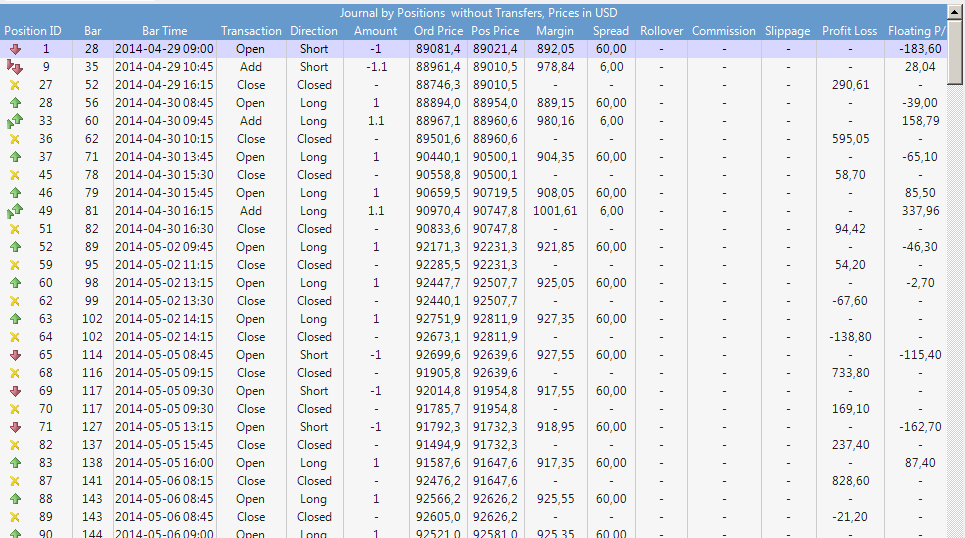Click the Bar Time column header
The width and height of the screenshot is (965, 538).
[164, 31]
